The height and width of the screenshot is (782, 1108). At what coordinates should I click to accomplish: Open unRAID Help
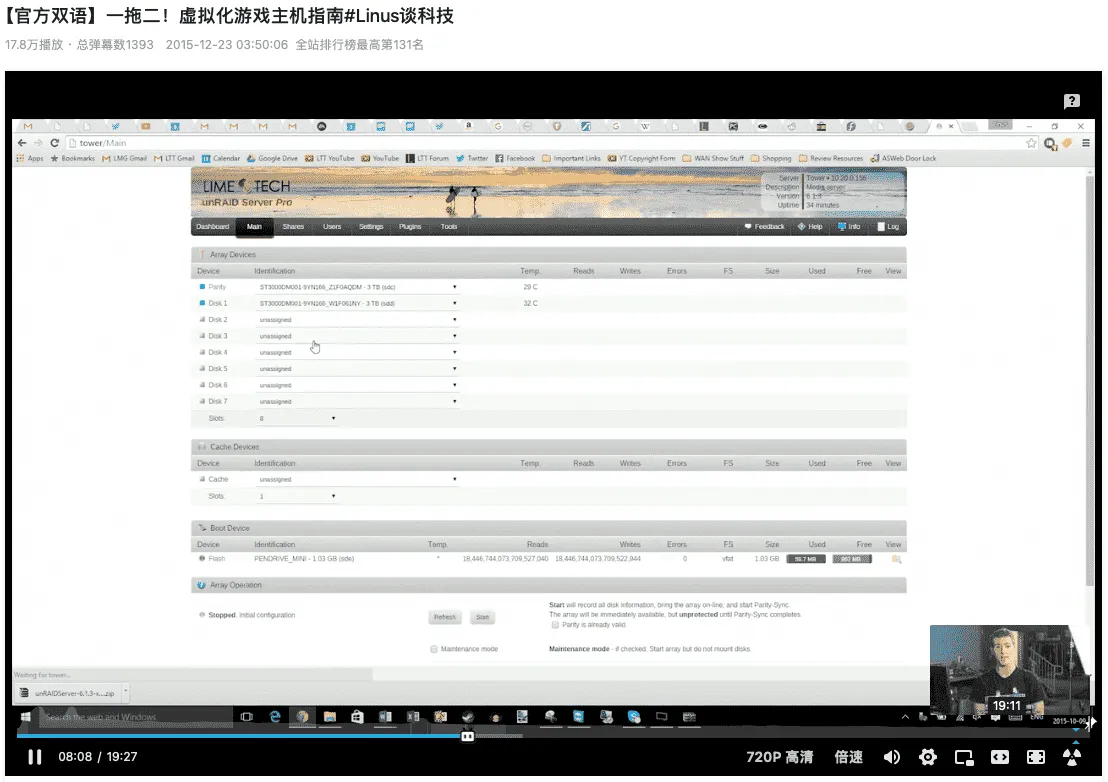[809, 226]
